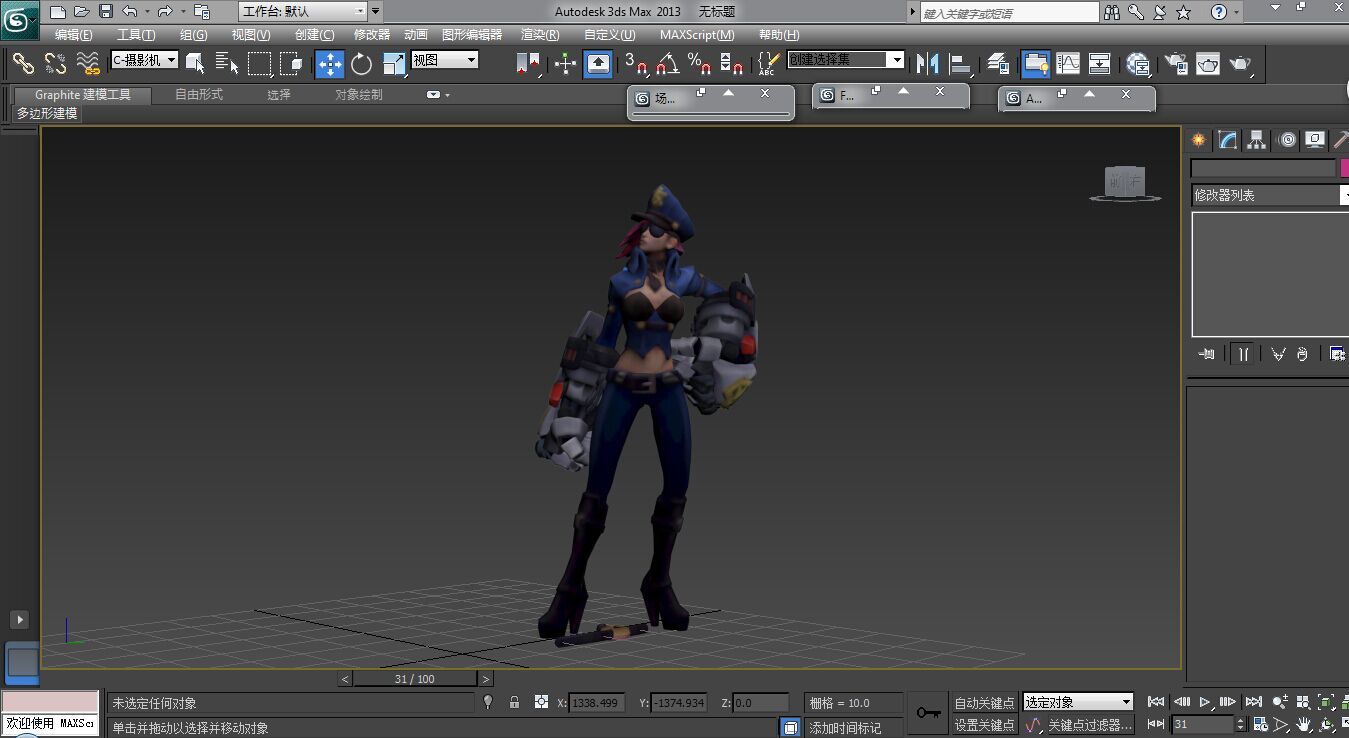Click Edit Named Selection Sets icon
The width and height of the screenshot is (1349, 738).
(x=767, y=64)
